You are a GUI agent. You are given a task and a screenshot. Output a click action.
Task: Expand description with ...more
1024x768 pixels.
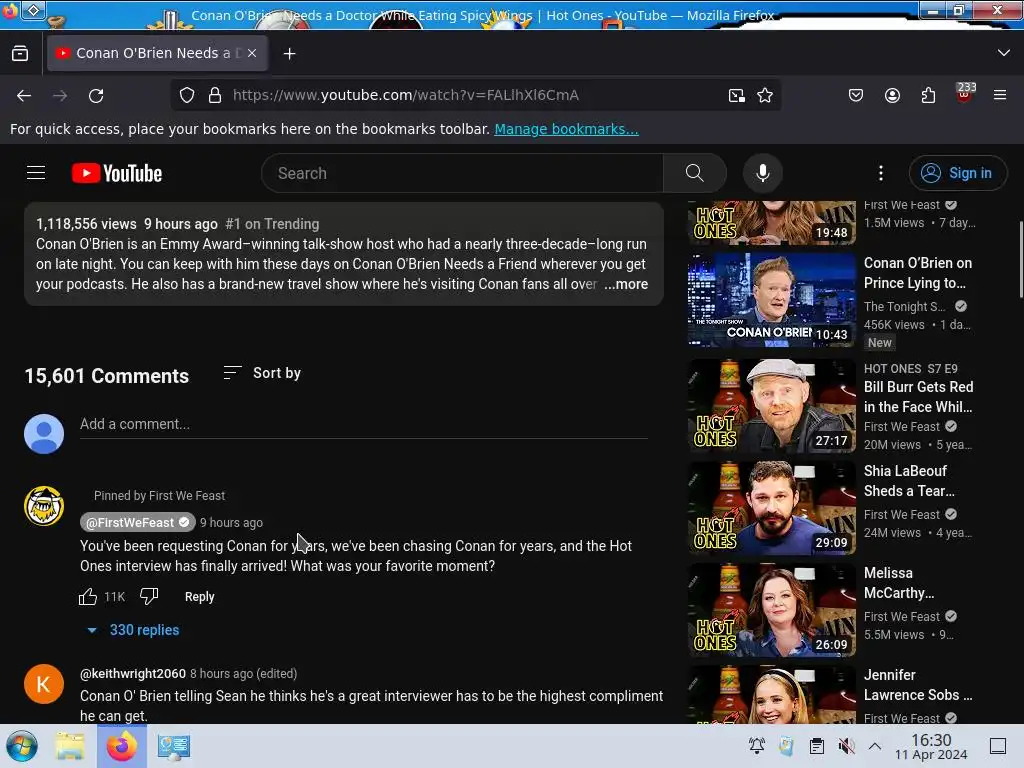(x=626, y=284)
